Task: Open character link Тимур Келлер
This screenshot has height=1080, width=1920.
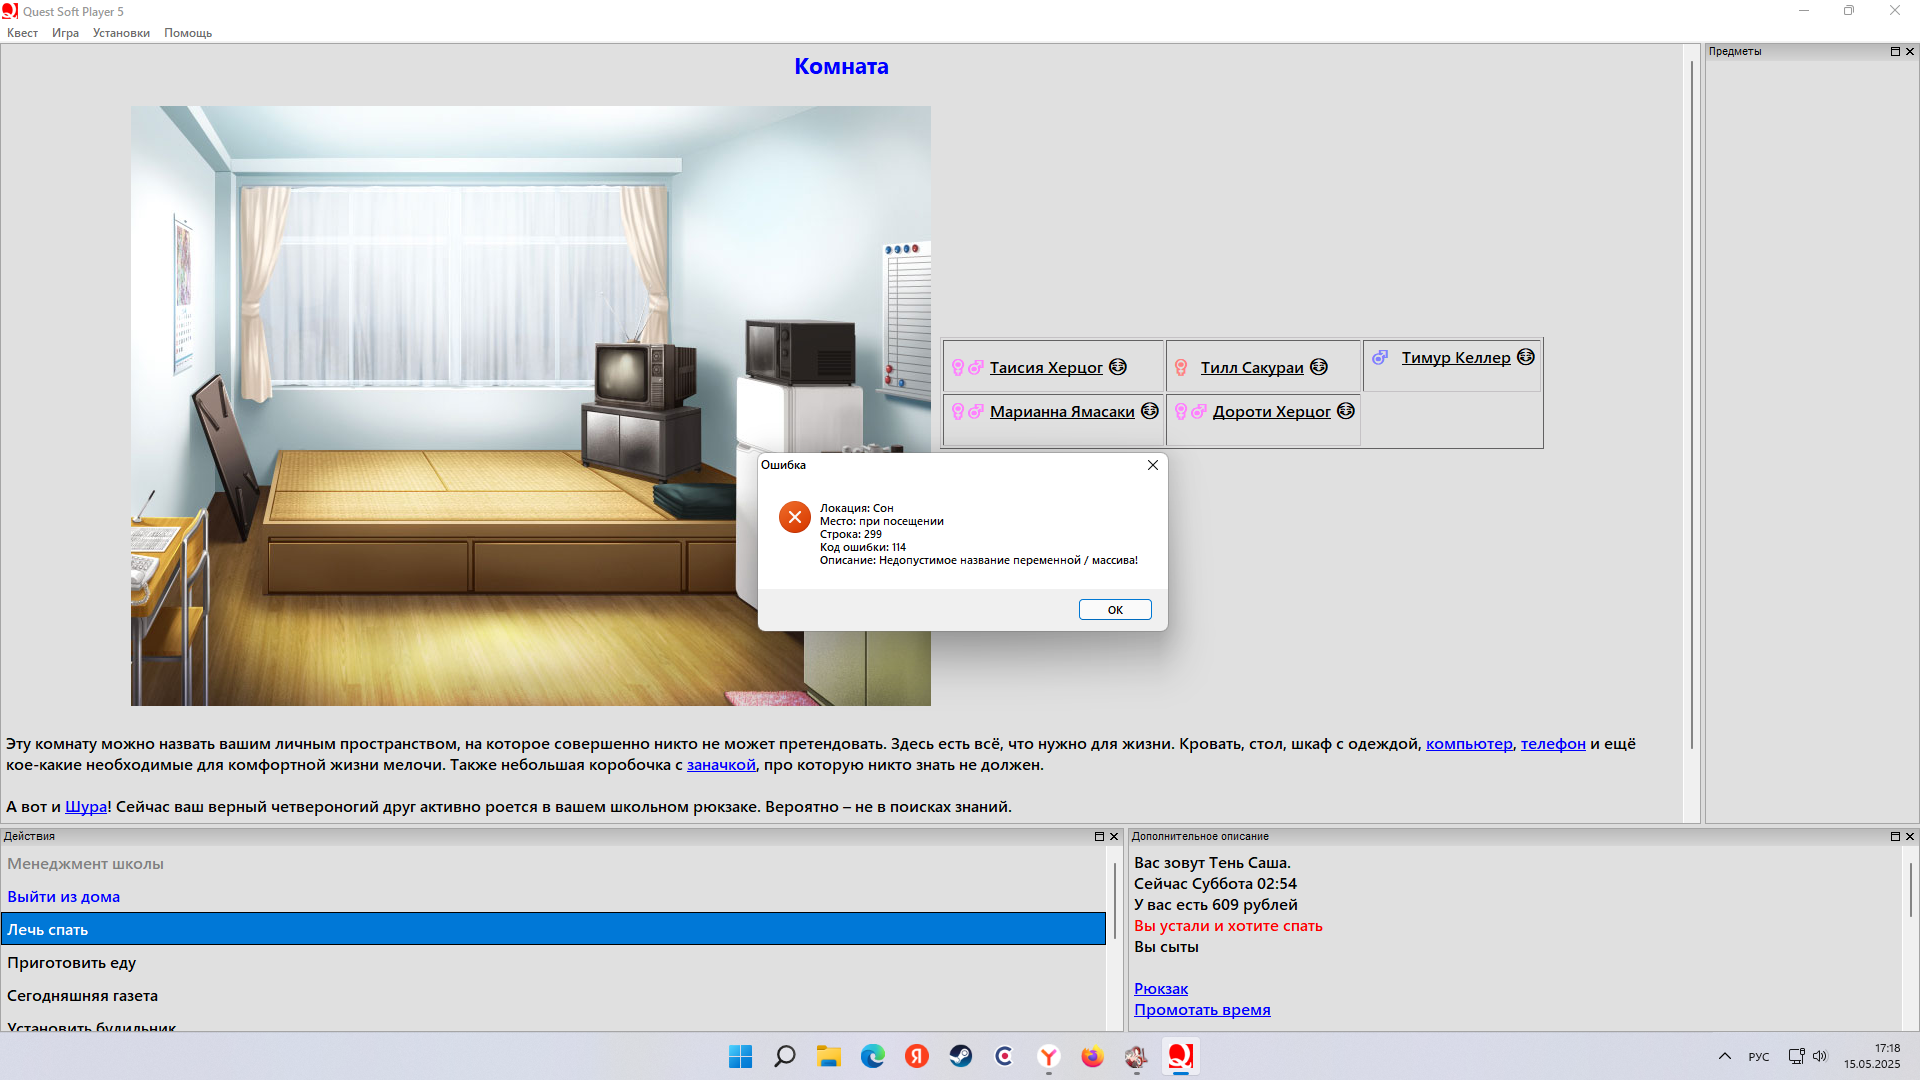Action: coord(1456,358)
